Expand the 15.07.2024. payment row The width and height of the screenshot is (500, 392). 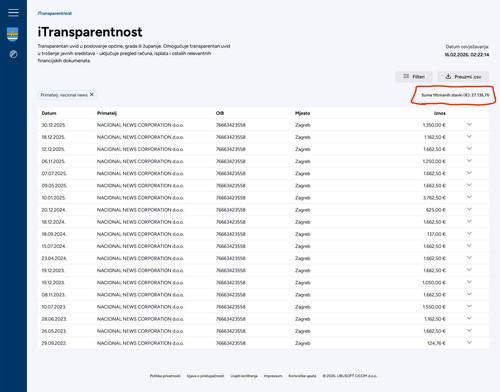point(469,246)
